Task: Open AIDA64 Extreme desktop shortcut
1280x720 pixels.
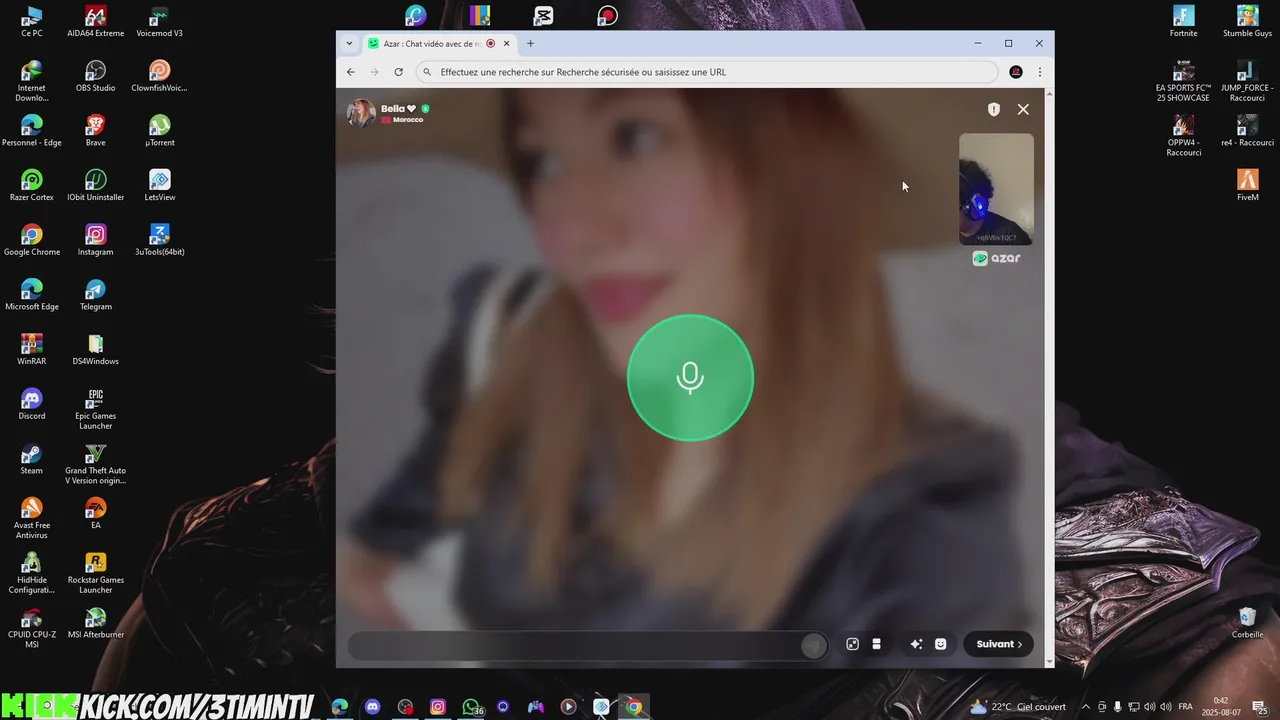Action: (96, 21)
